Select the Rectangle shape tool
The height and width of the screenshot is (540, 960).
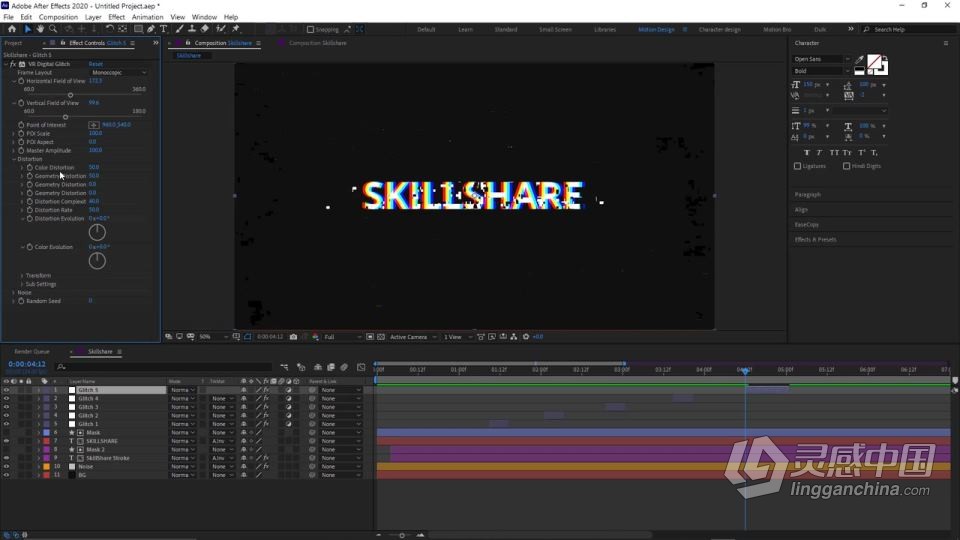coord(138,29)
